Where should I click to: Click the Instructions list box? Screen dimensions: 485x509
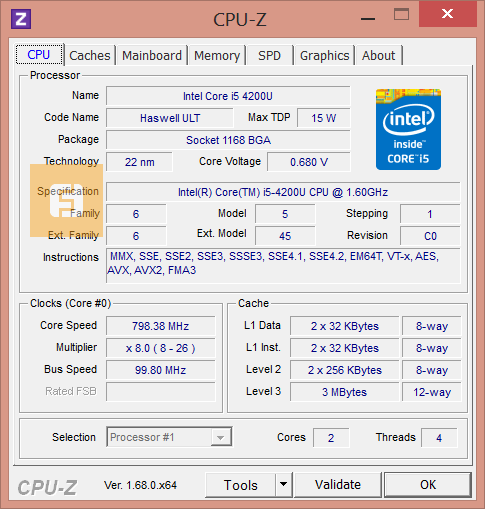[x=283, y=266]
